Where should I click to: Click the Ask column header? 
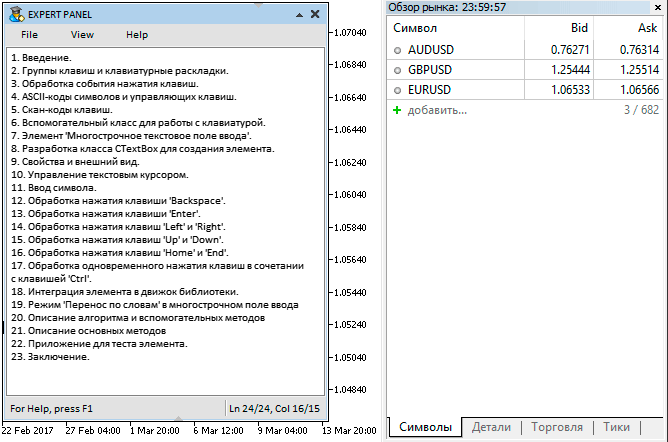[x=628, y=28]
